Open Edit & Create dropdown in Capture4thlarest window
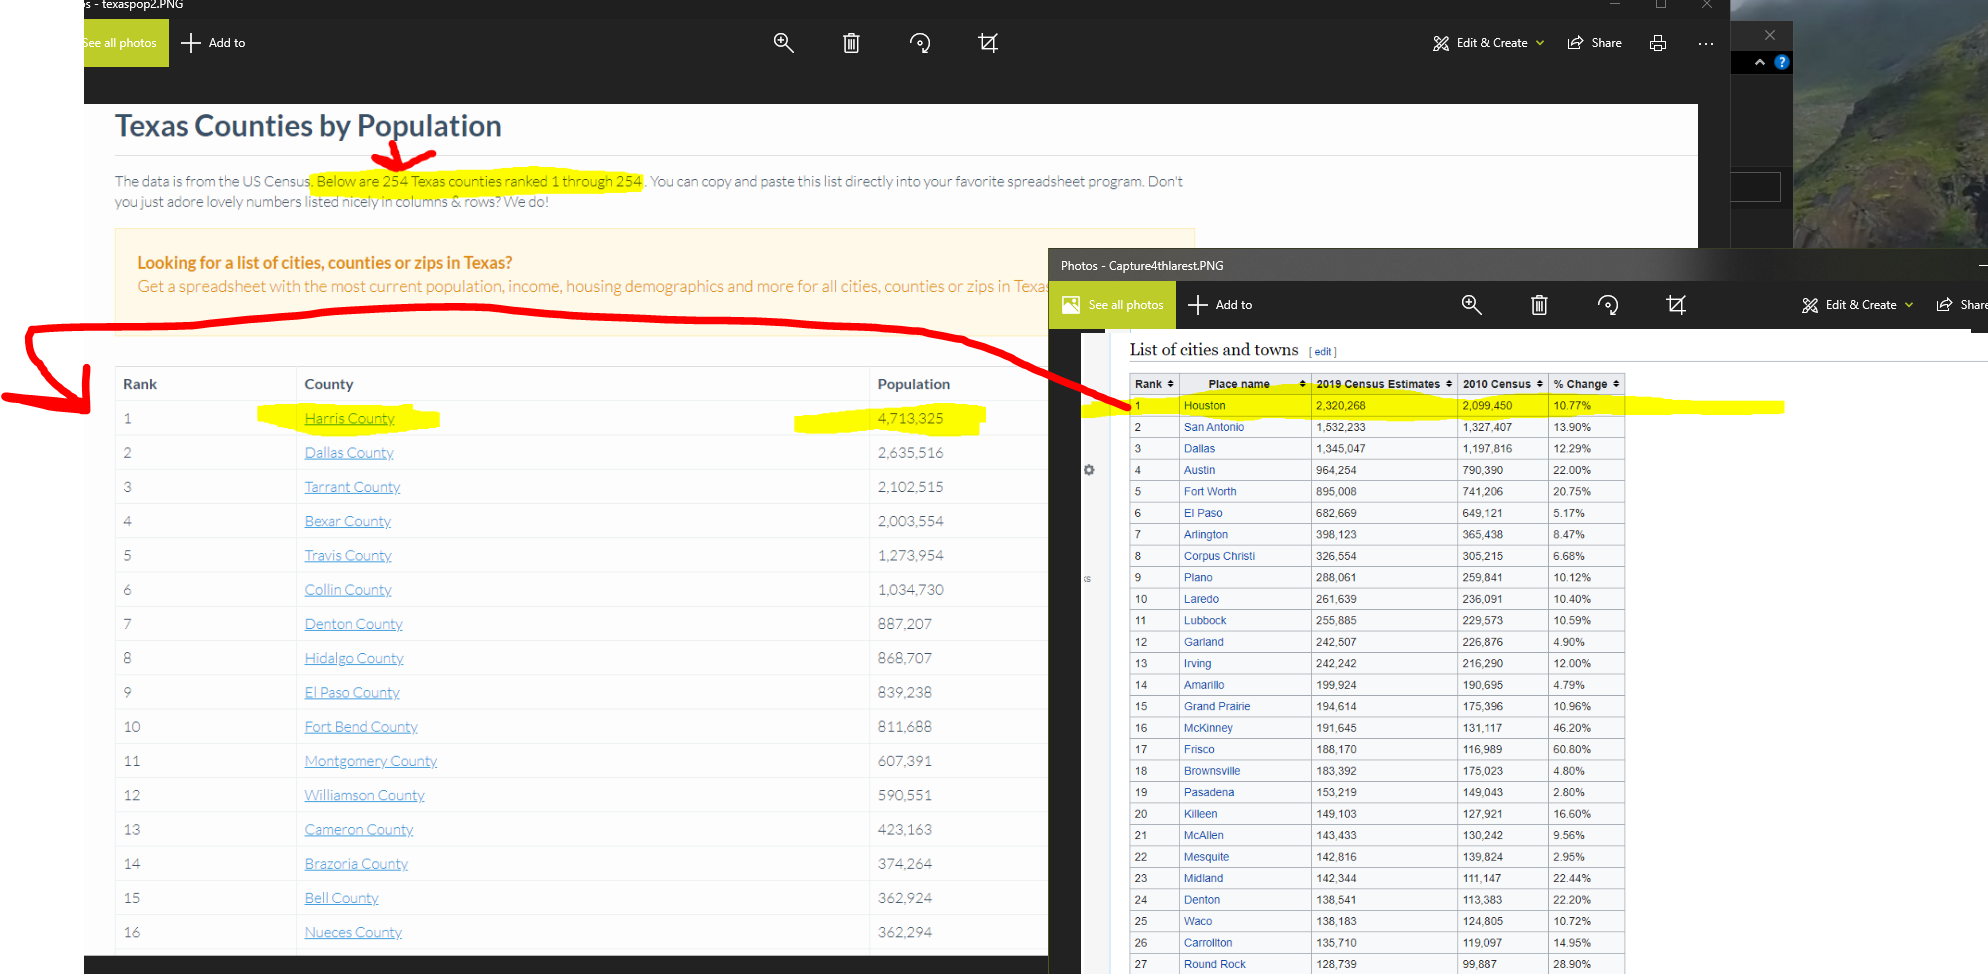Viewport: 1988px width, 974px height. coord(1858,305)
